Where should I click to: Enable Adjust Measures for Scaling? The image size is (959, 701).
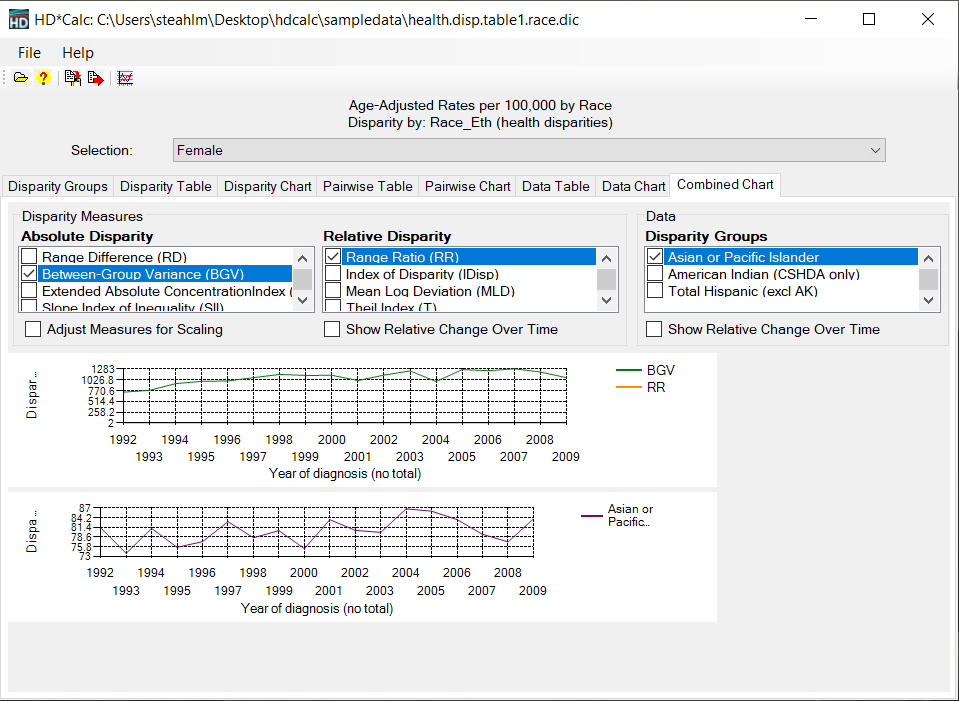[x=33, y=329]
